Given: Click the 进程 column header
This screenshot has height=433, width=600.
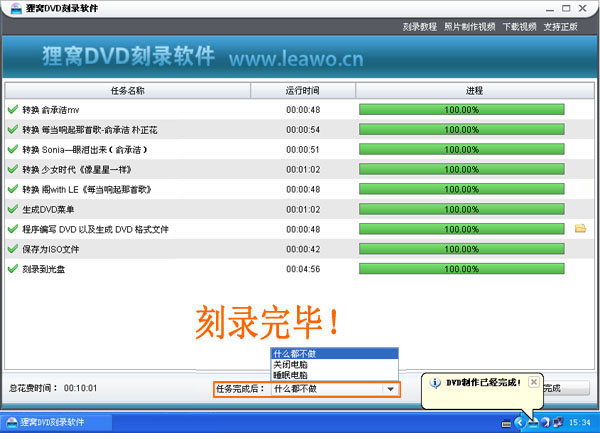Looking at the screenshot, I should click(474, 91).
